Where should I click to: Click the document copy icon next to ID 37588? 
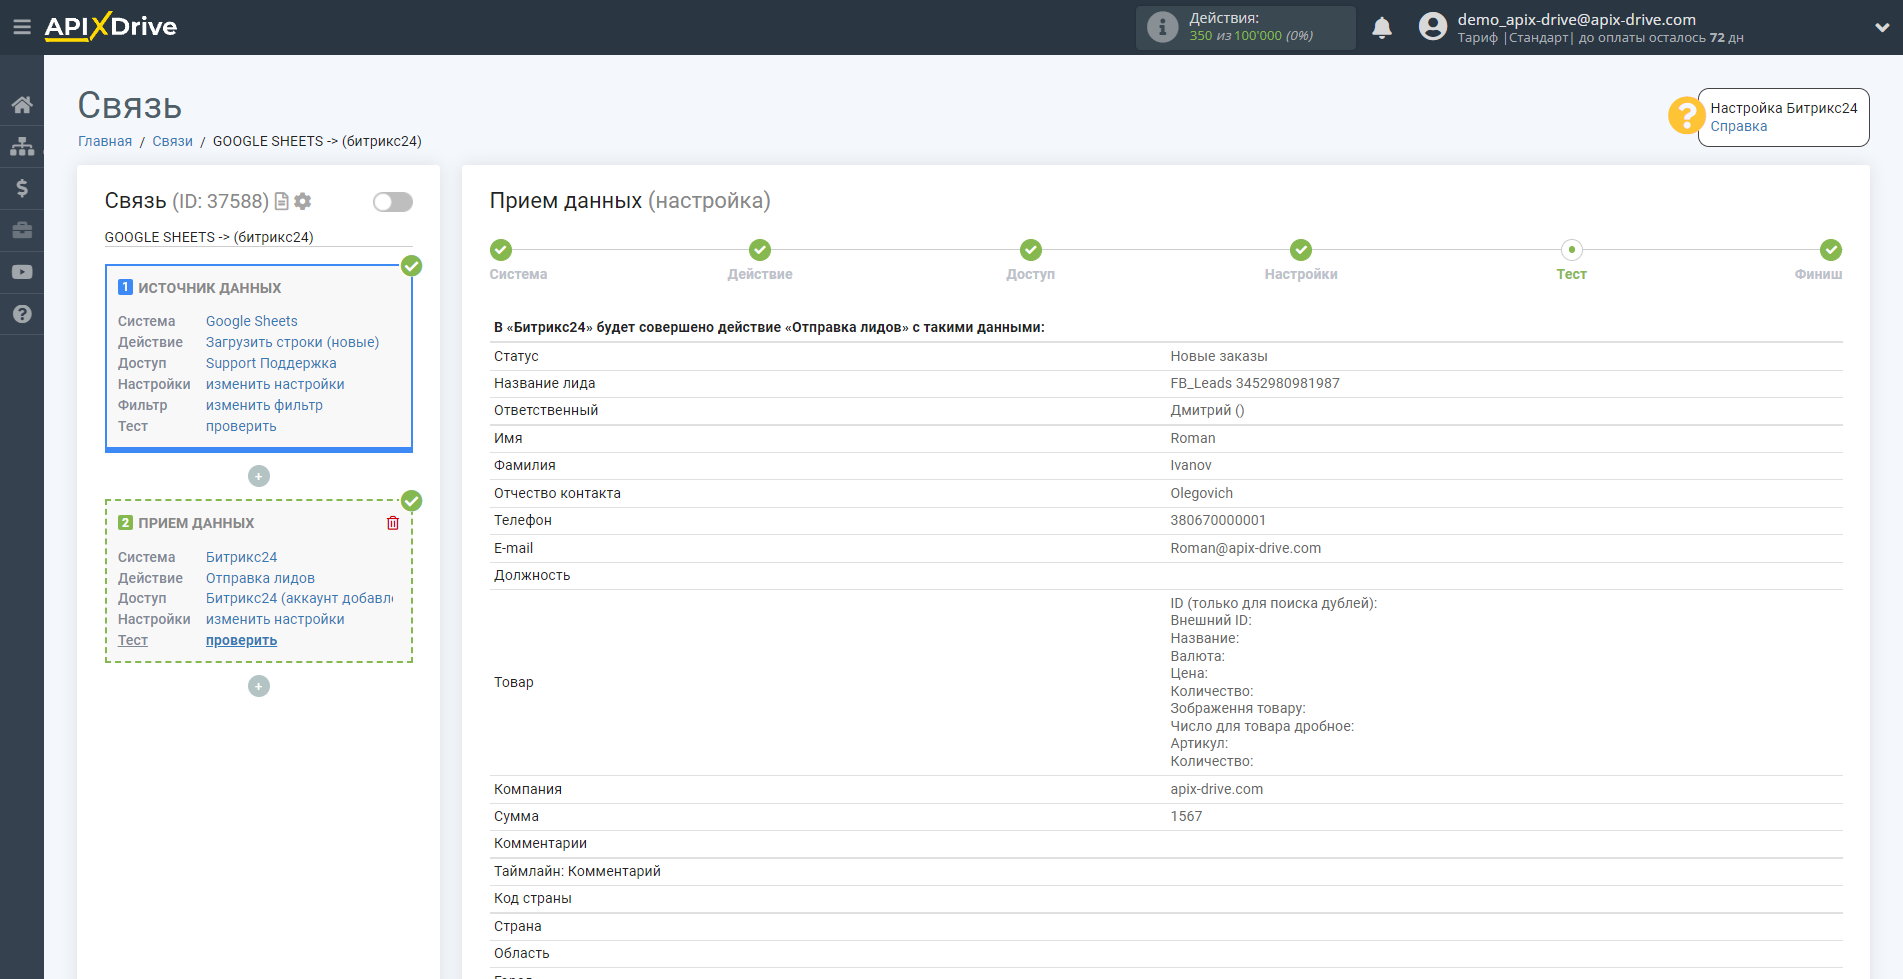click(x=282, y=201)
